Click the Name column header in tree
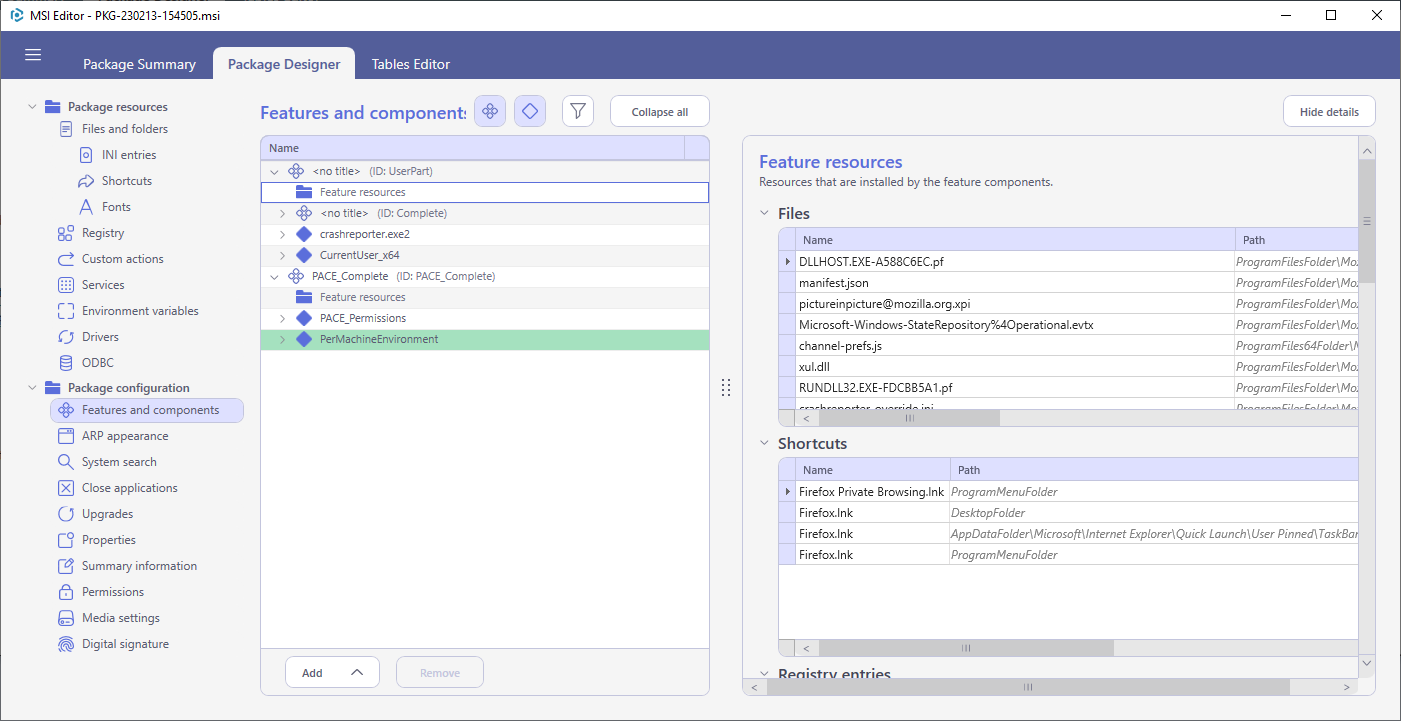The width and height of the screenshot is (1401, 721). [x=472, y=148]
